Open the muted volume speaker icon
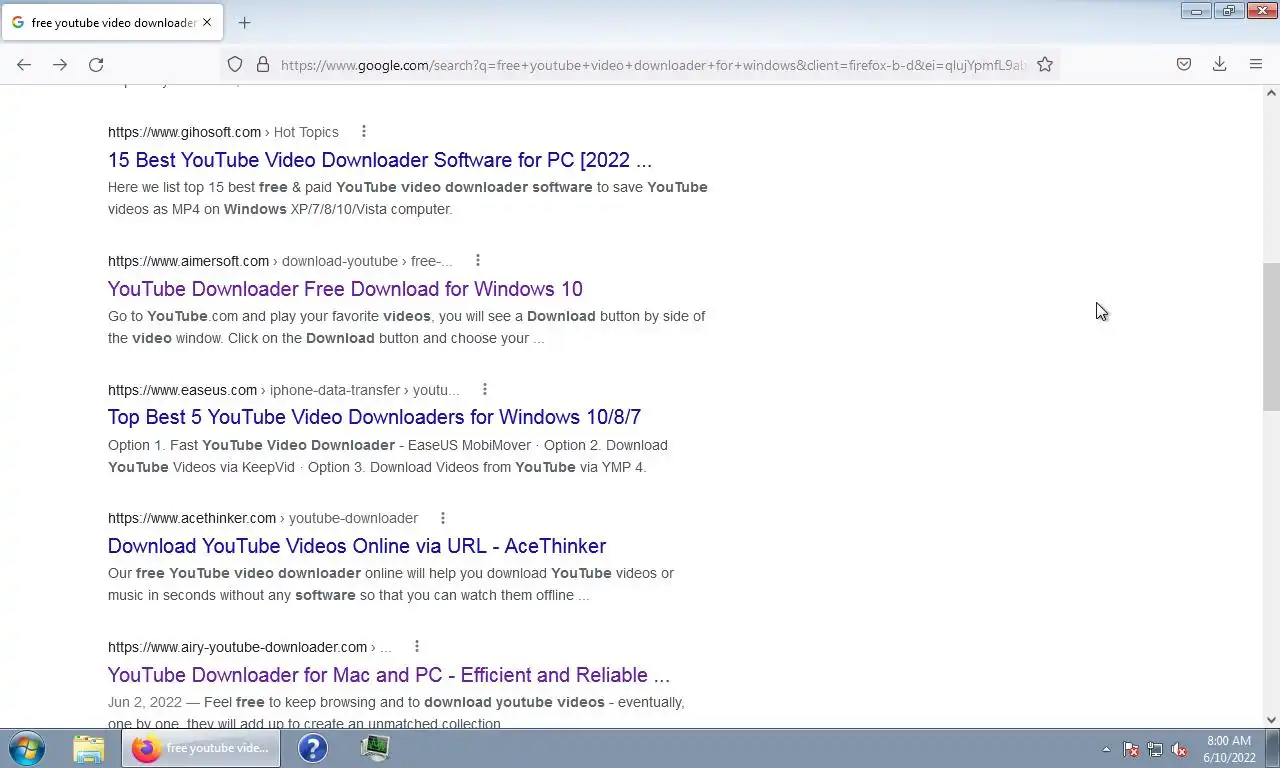Screen dimensions: 1280x768 tap(1179, 749)
